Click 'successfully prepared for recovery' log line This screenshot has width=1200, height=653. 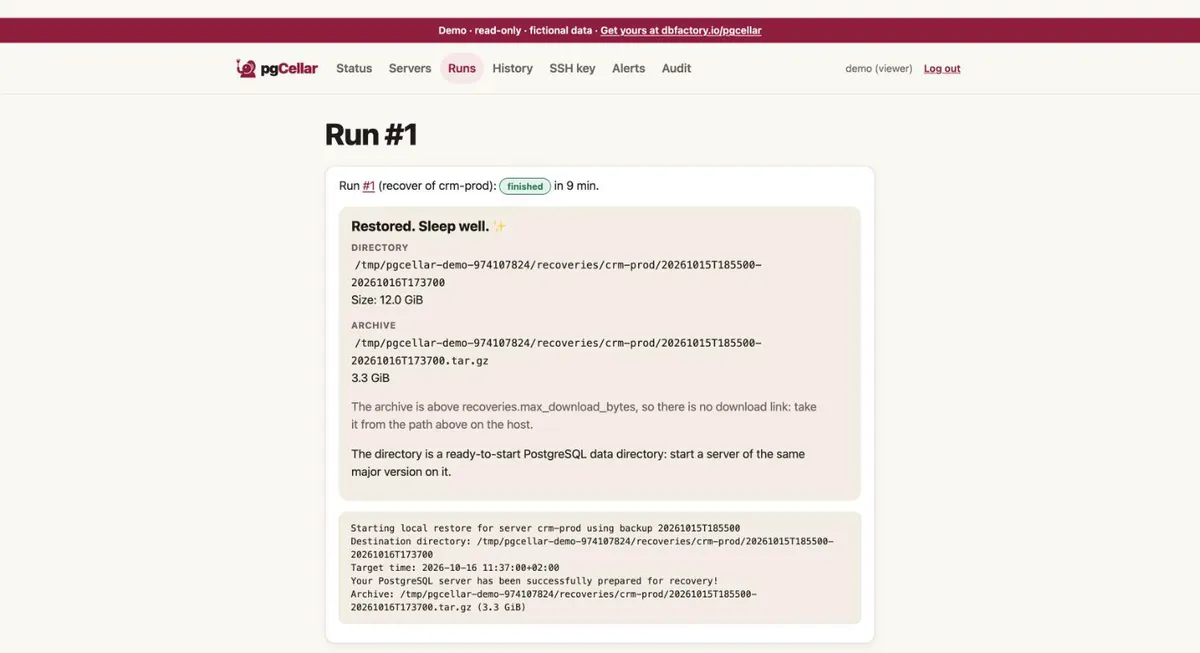(534, 580)
